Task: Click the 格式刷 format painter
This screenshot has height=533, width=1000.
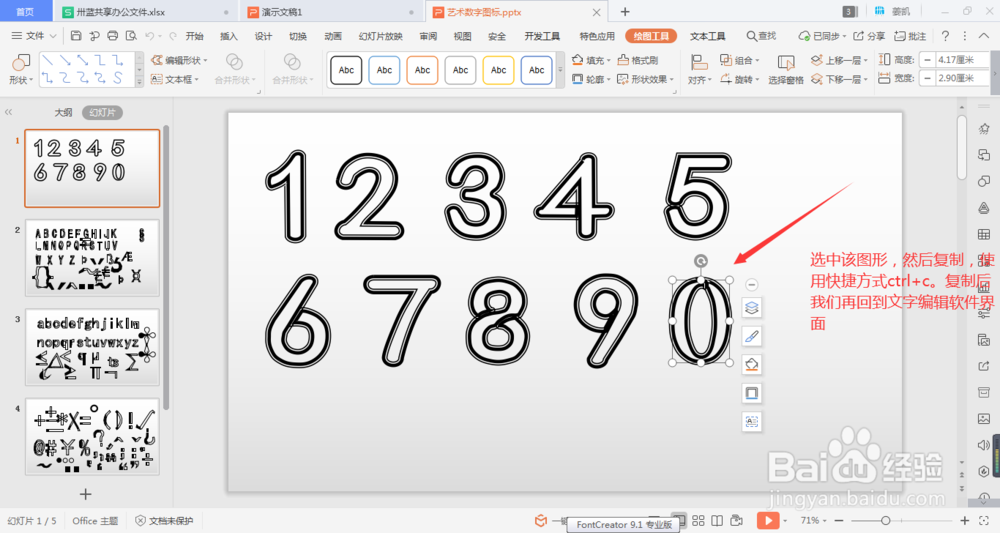Action: [638, 60]
